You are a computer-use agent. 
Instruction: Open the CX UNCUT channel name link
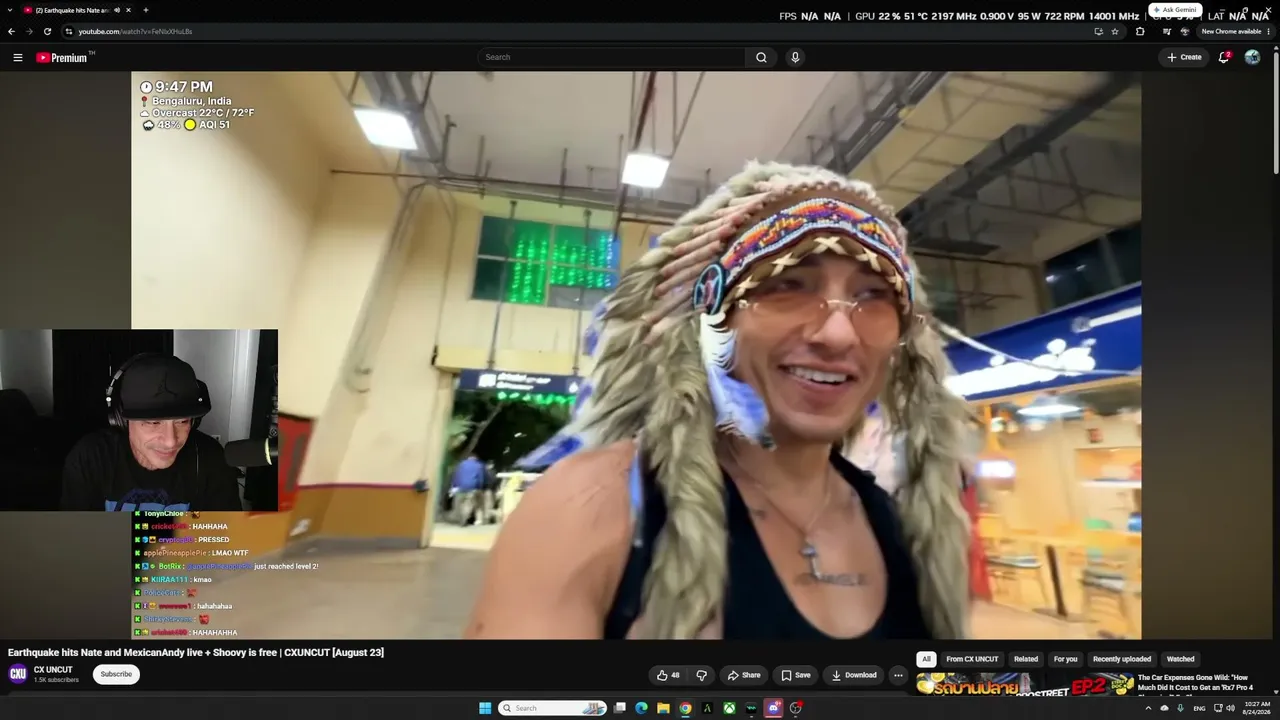coord(53,670)
